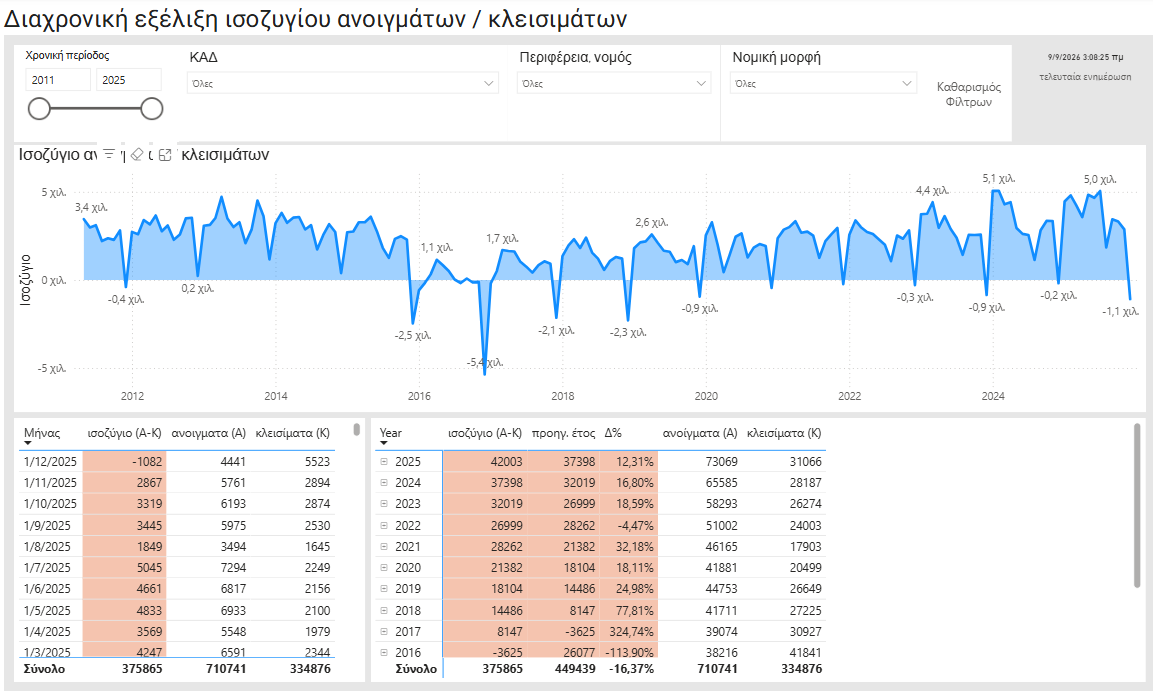Click yearly table ανοιγματα (Α) header
The height and width of the screenshot is (691, 1153).
(700, 433)
